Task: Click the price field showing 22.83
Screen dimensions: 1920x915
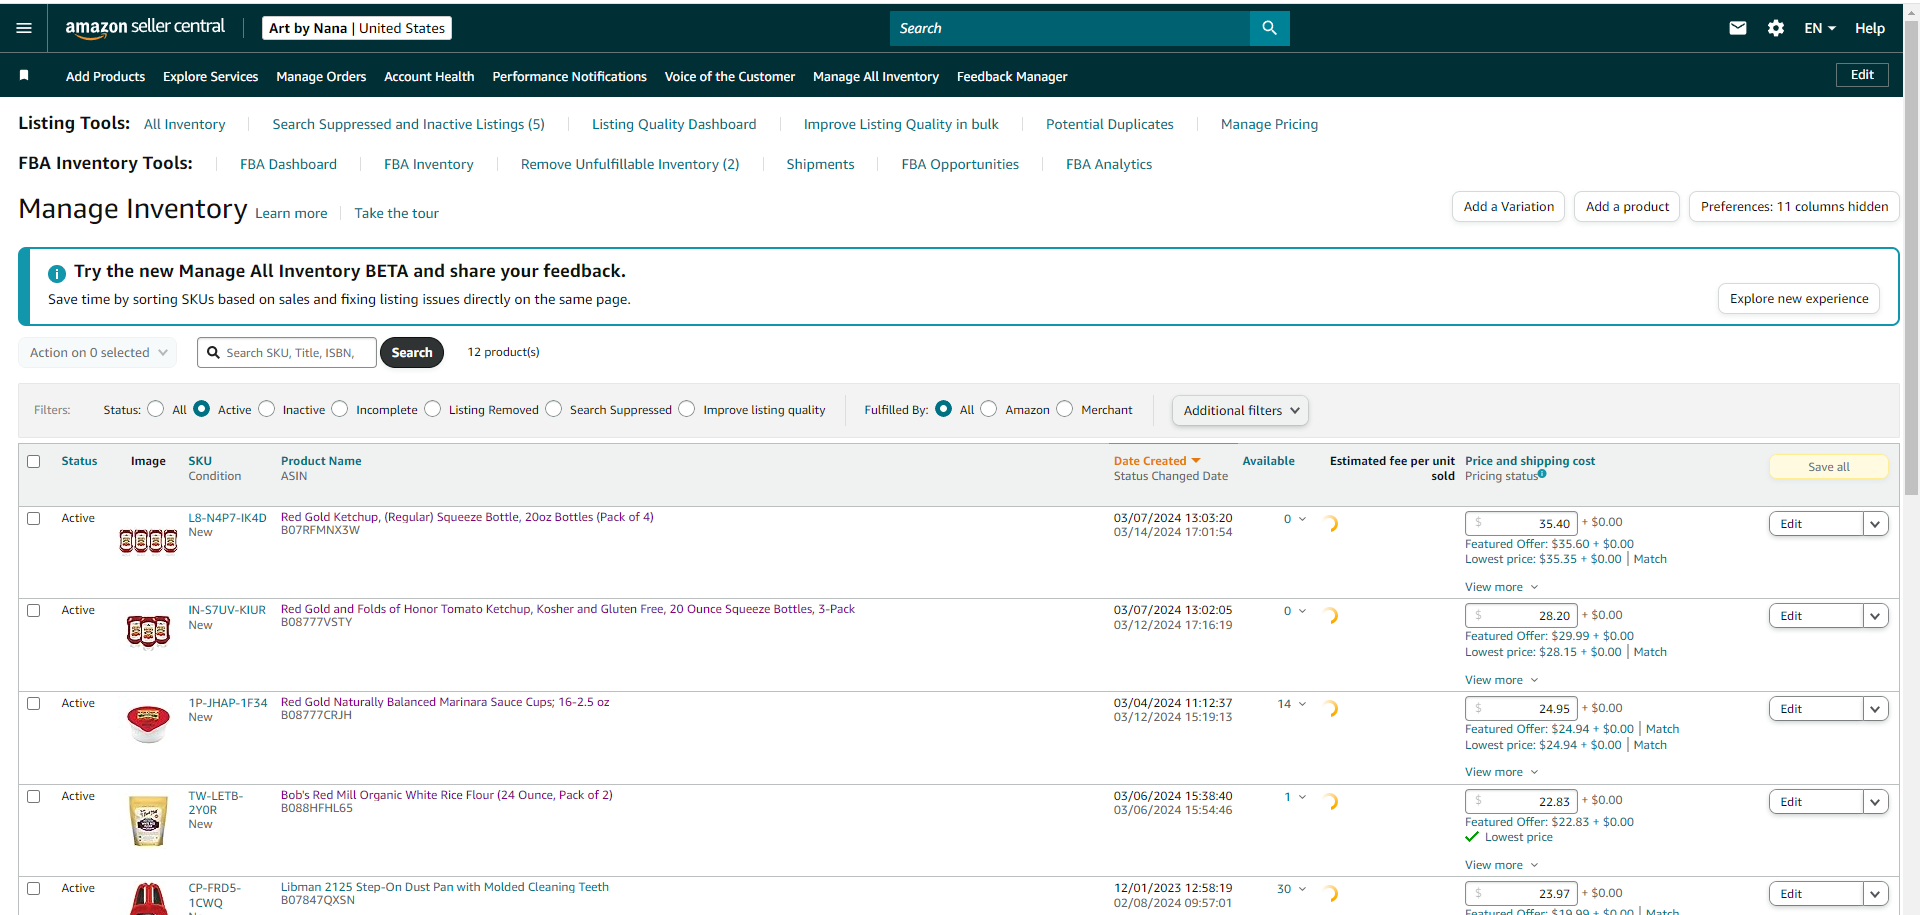Action: (x=1521, y=801)
